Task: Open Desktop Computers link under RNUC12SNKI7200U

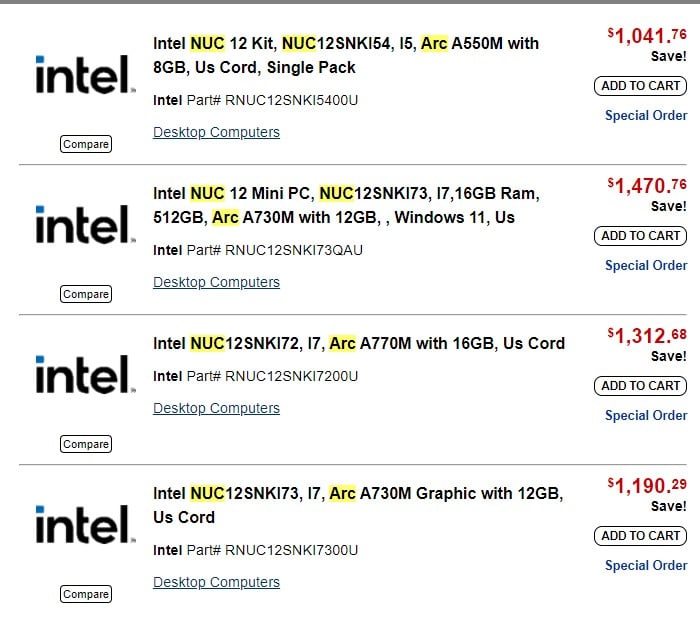Action: tap(216, 408)
